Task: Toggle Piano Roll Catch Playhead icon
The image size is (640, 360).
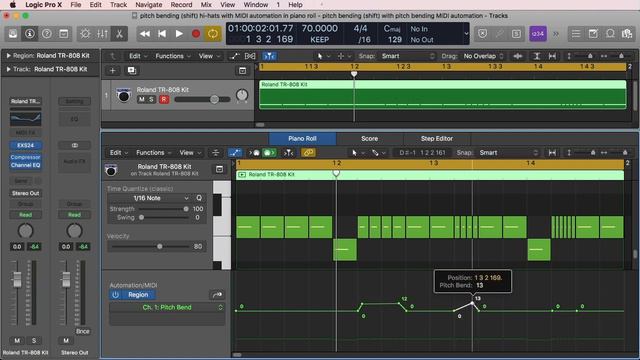Action: [289, 153]
